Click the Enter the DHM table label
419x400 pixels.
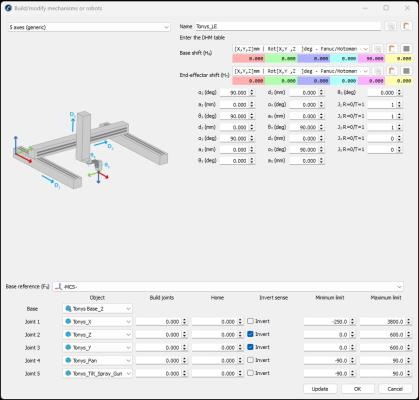[x=202, y=38]
